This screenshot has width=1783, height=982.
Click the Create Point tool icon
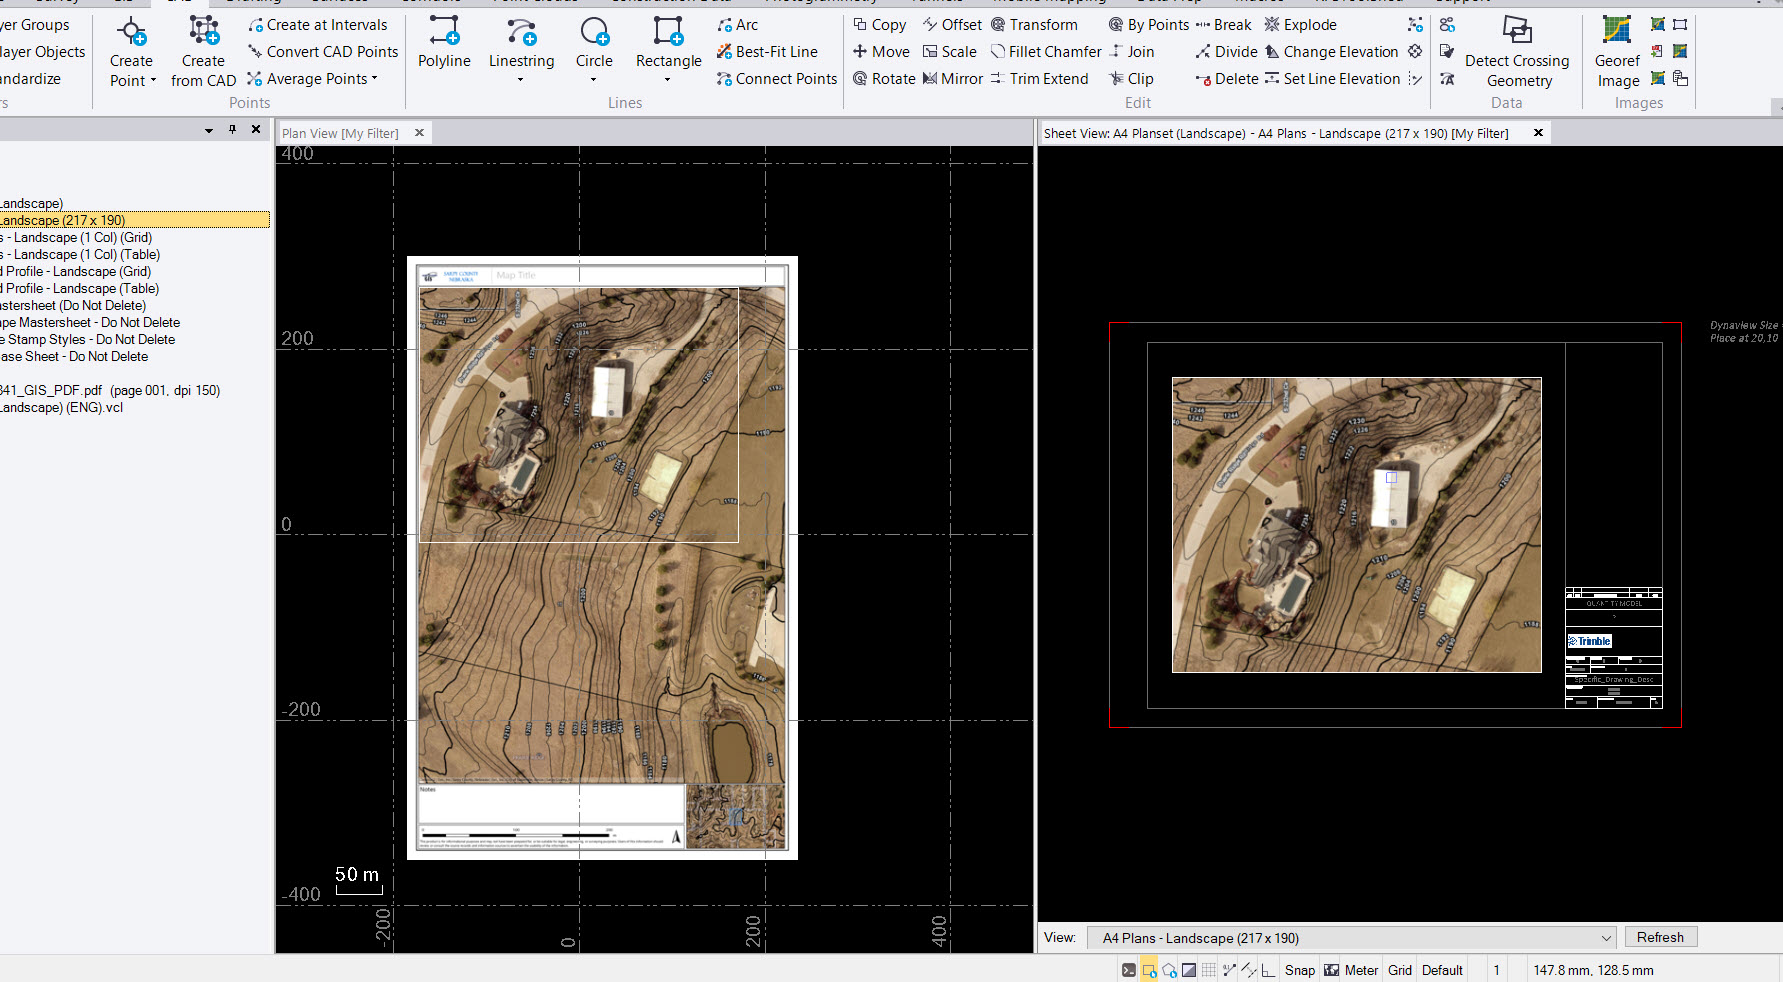(x=132, y=32)
